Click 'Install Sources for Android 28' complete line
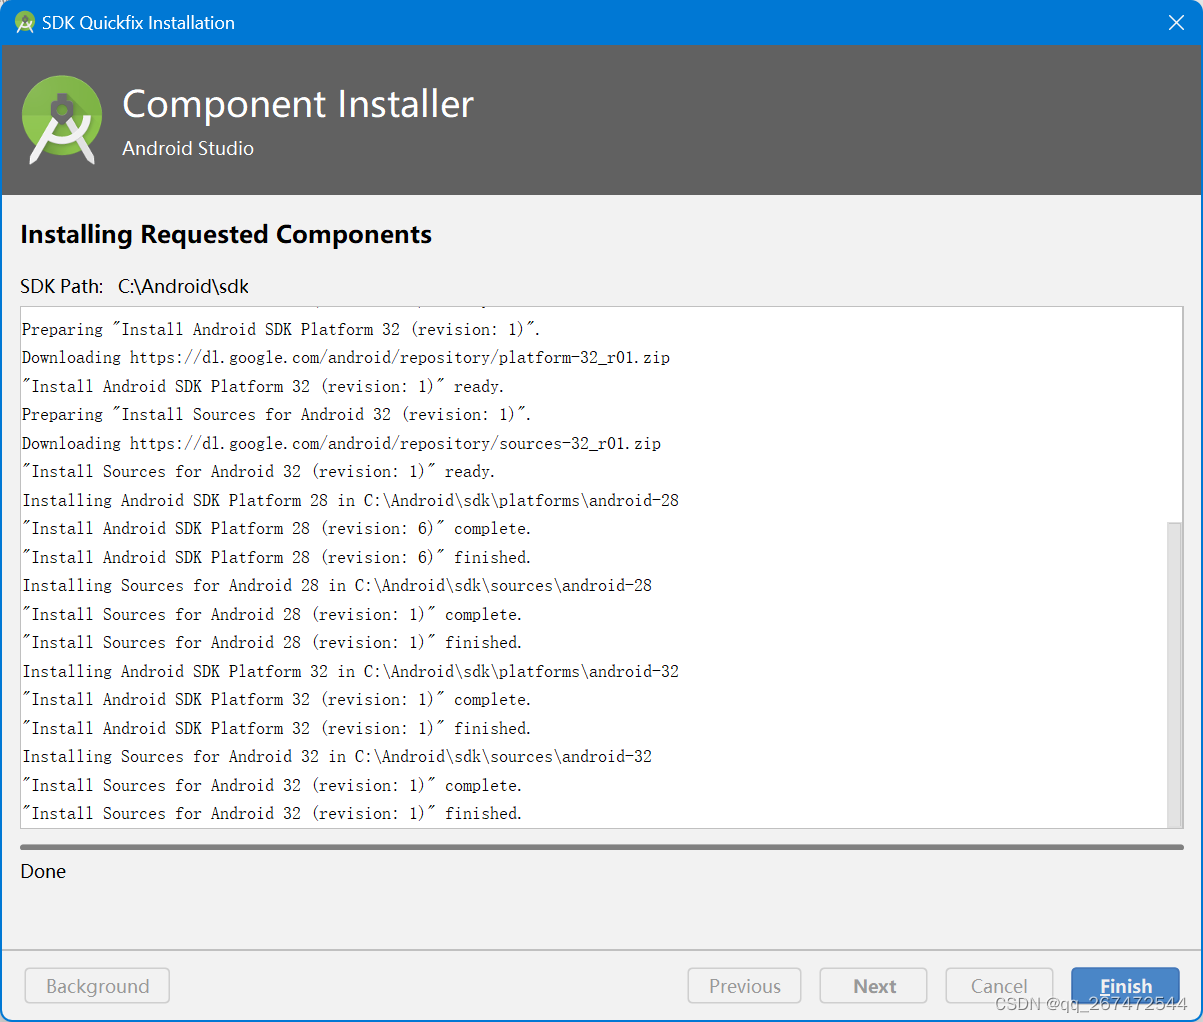Screen dimensions: 1203x1022 pyautogui.click(x=272, y=614)
